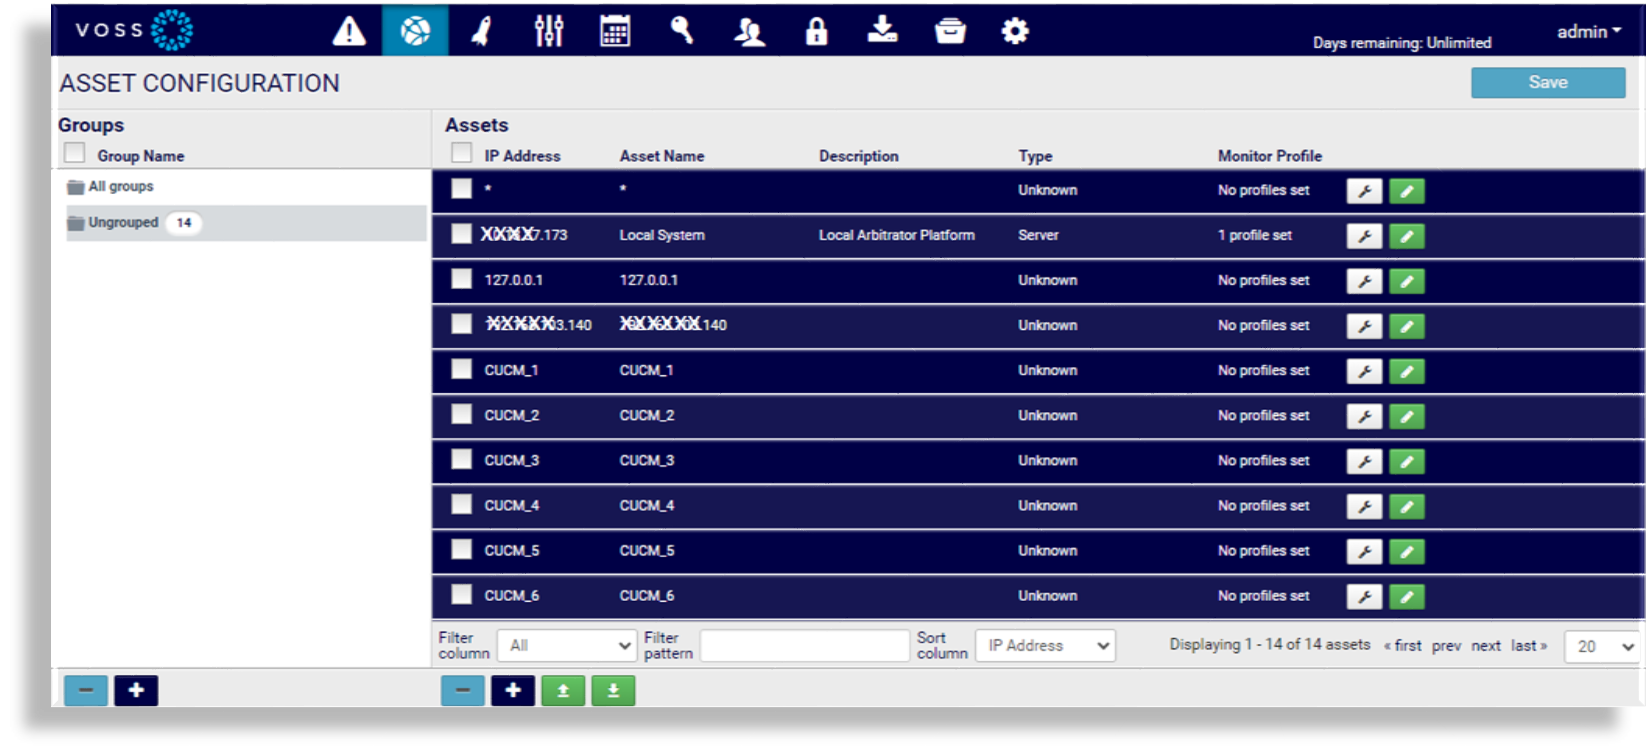This screenshot has height=753, width=1648.
Task: Click the IP Address column header
Action: (522, 156)
